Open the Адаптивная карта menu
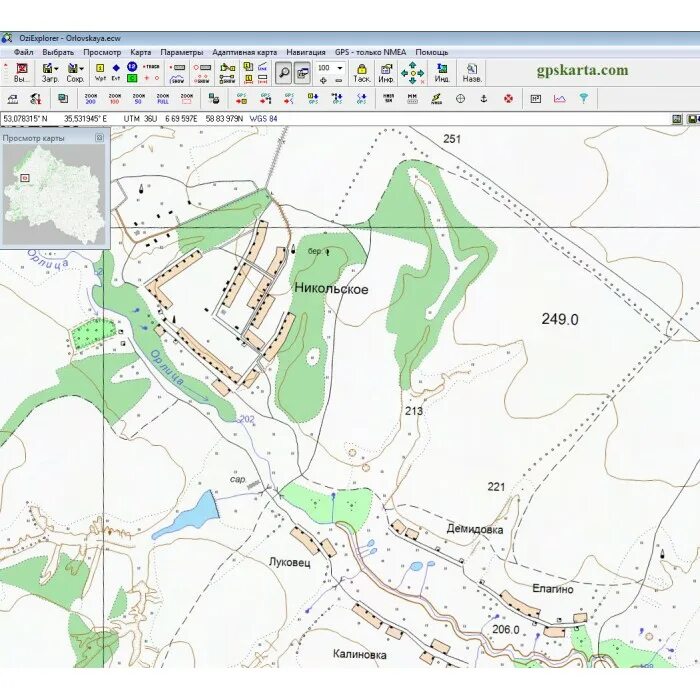 [x=245, y=52]
